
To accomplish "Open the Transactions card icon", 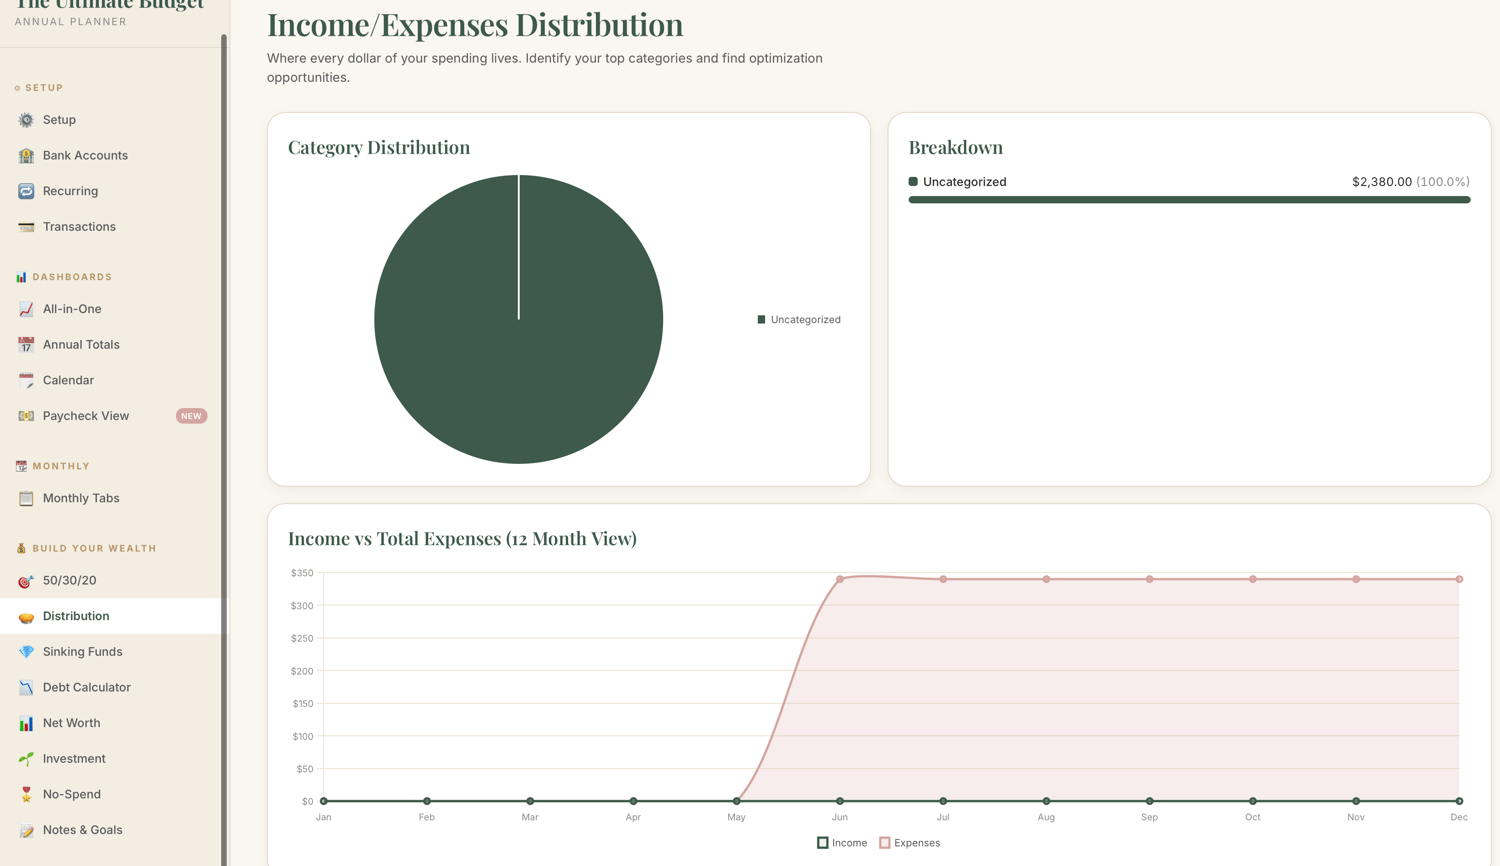I will pyautogui.click(x=26, y=227).
